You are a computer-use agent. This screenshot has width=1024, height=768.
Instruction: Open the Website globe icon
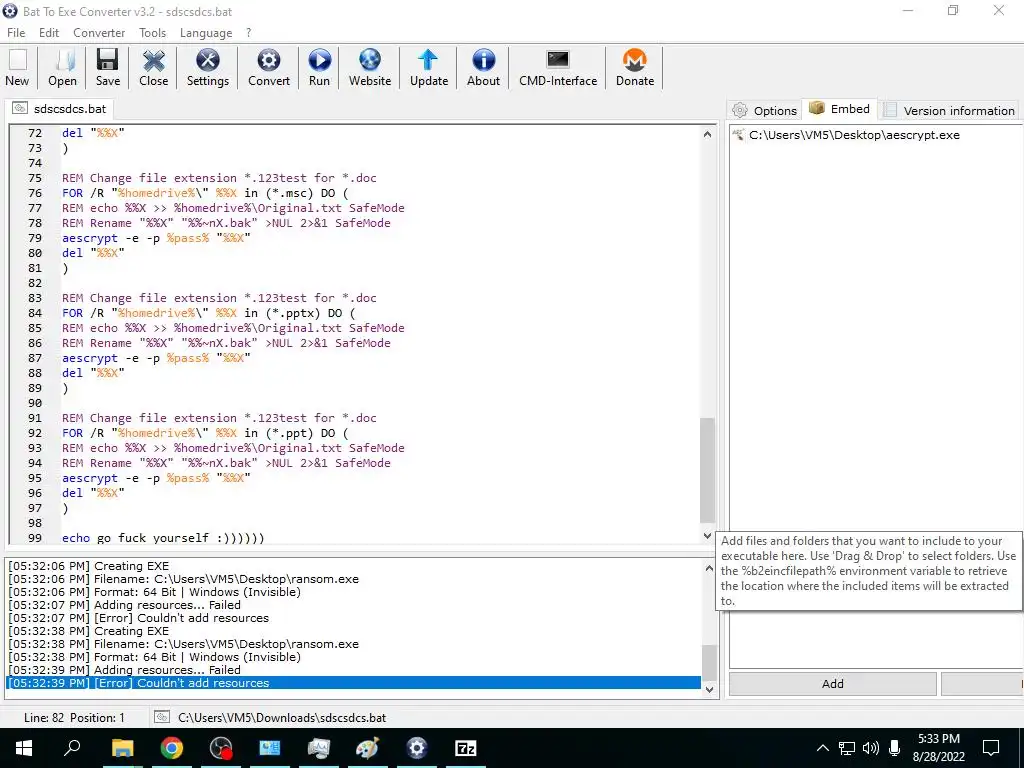tap(370, 67)
